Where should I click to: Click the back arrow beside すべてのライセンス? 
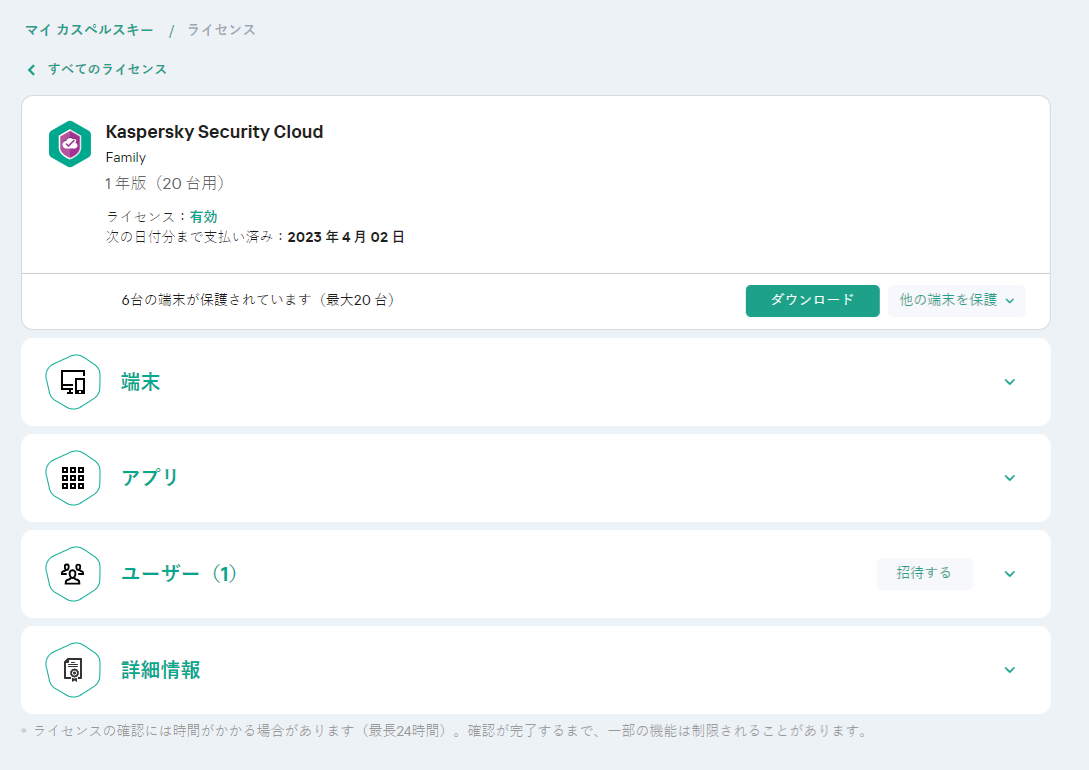tap(32, 70)
